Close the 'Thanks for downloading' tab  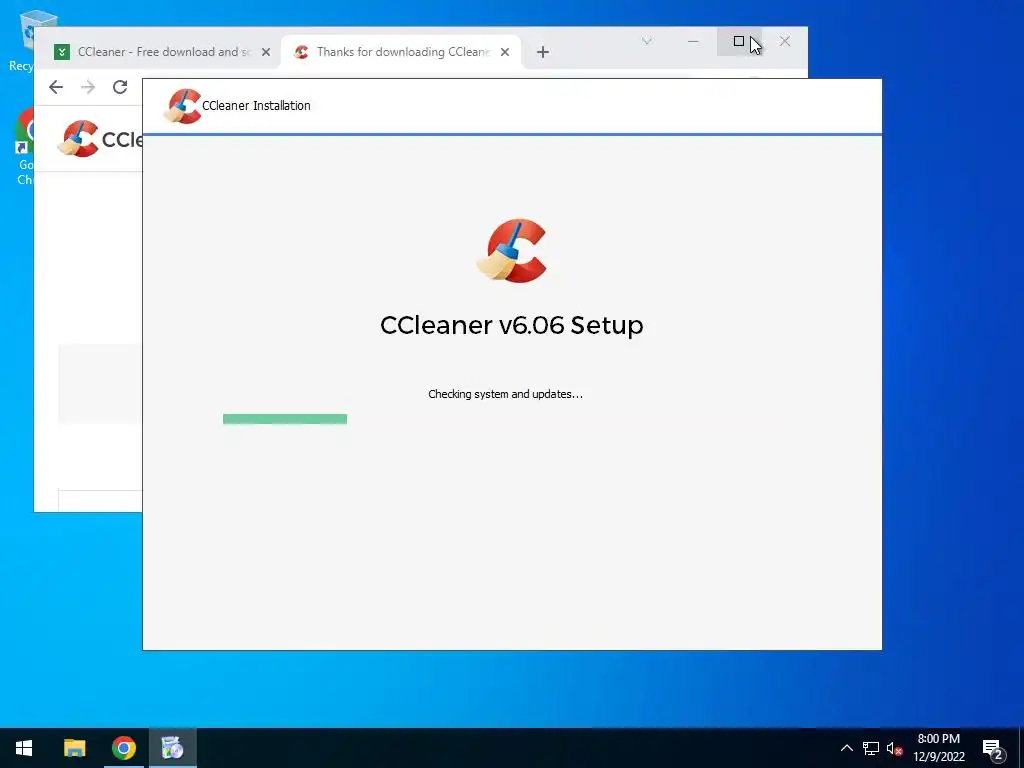[x=505, y=52]
